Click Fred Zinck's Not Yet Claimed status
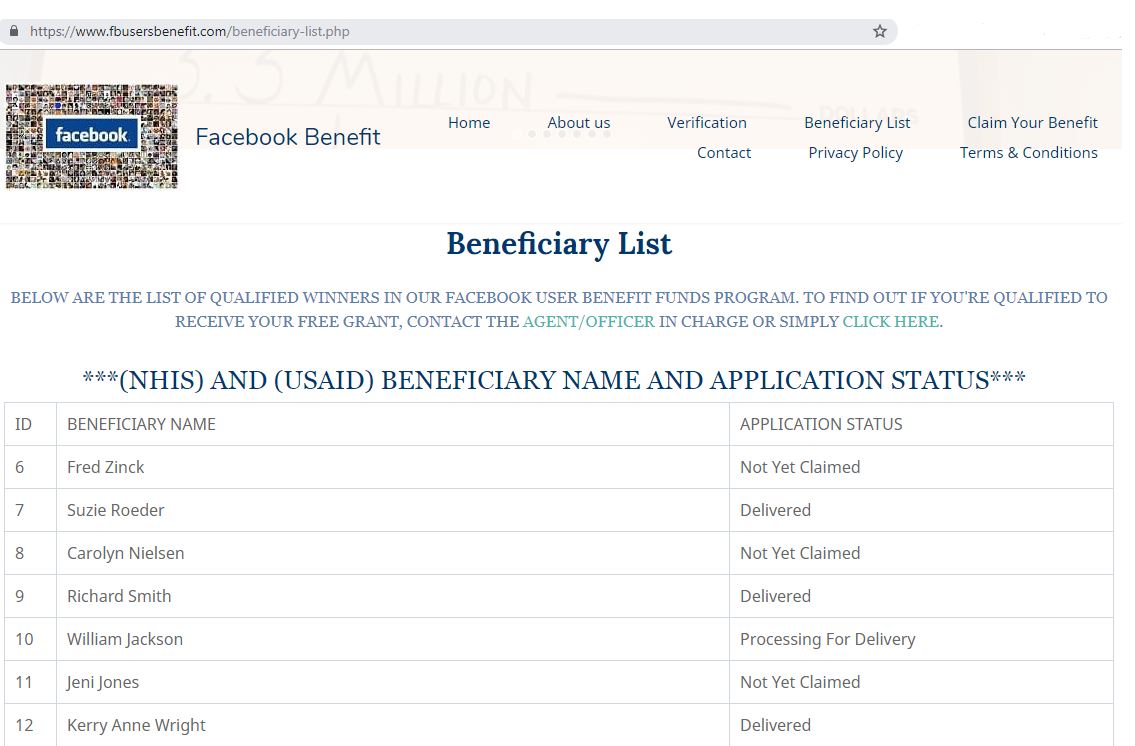Image resolution: width=1135 pixels, height=746 pixels. [x=800, y=467]
